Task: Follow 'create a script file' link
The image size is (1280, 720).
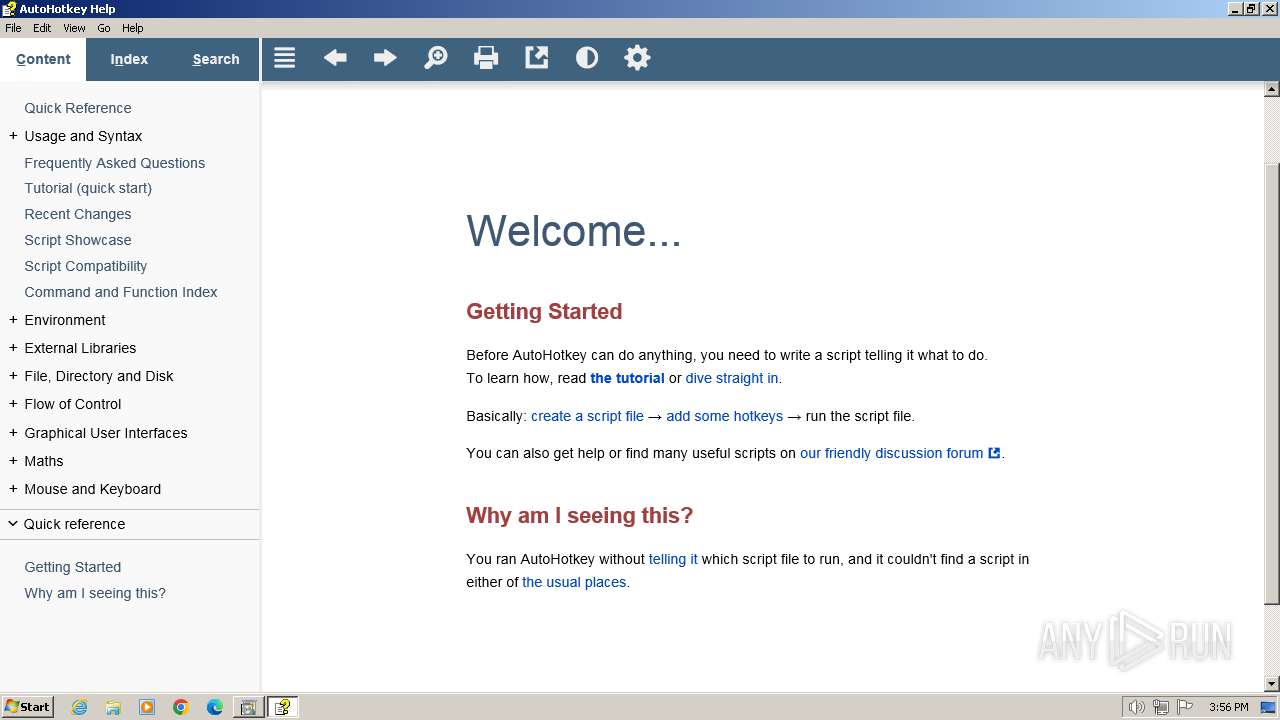Action: [587, 416]
